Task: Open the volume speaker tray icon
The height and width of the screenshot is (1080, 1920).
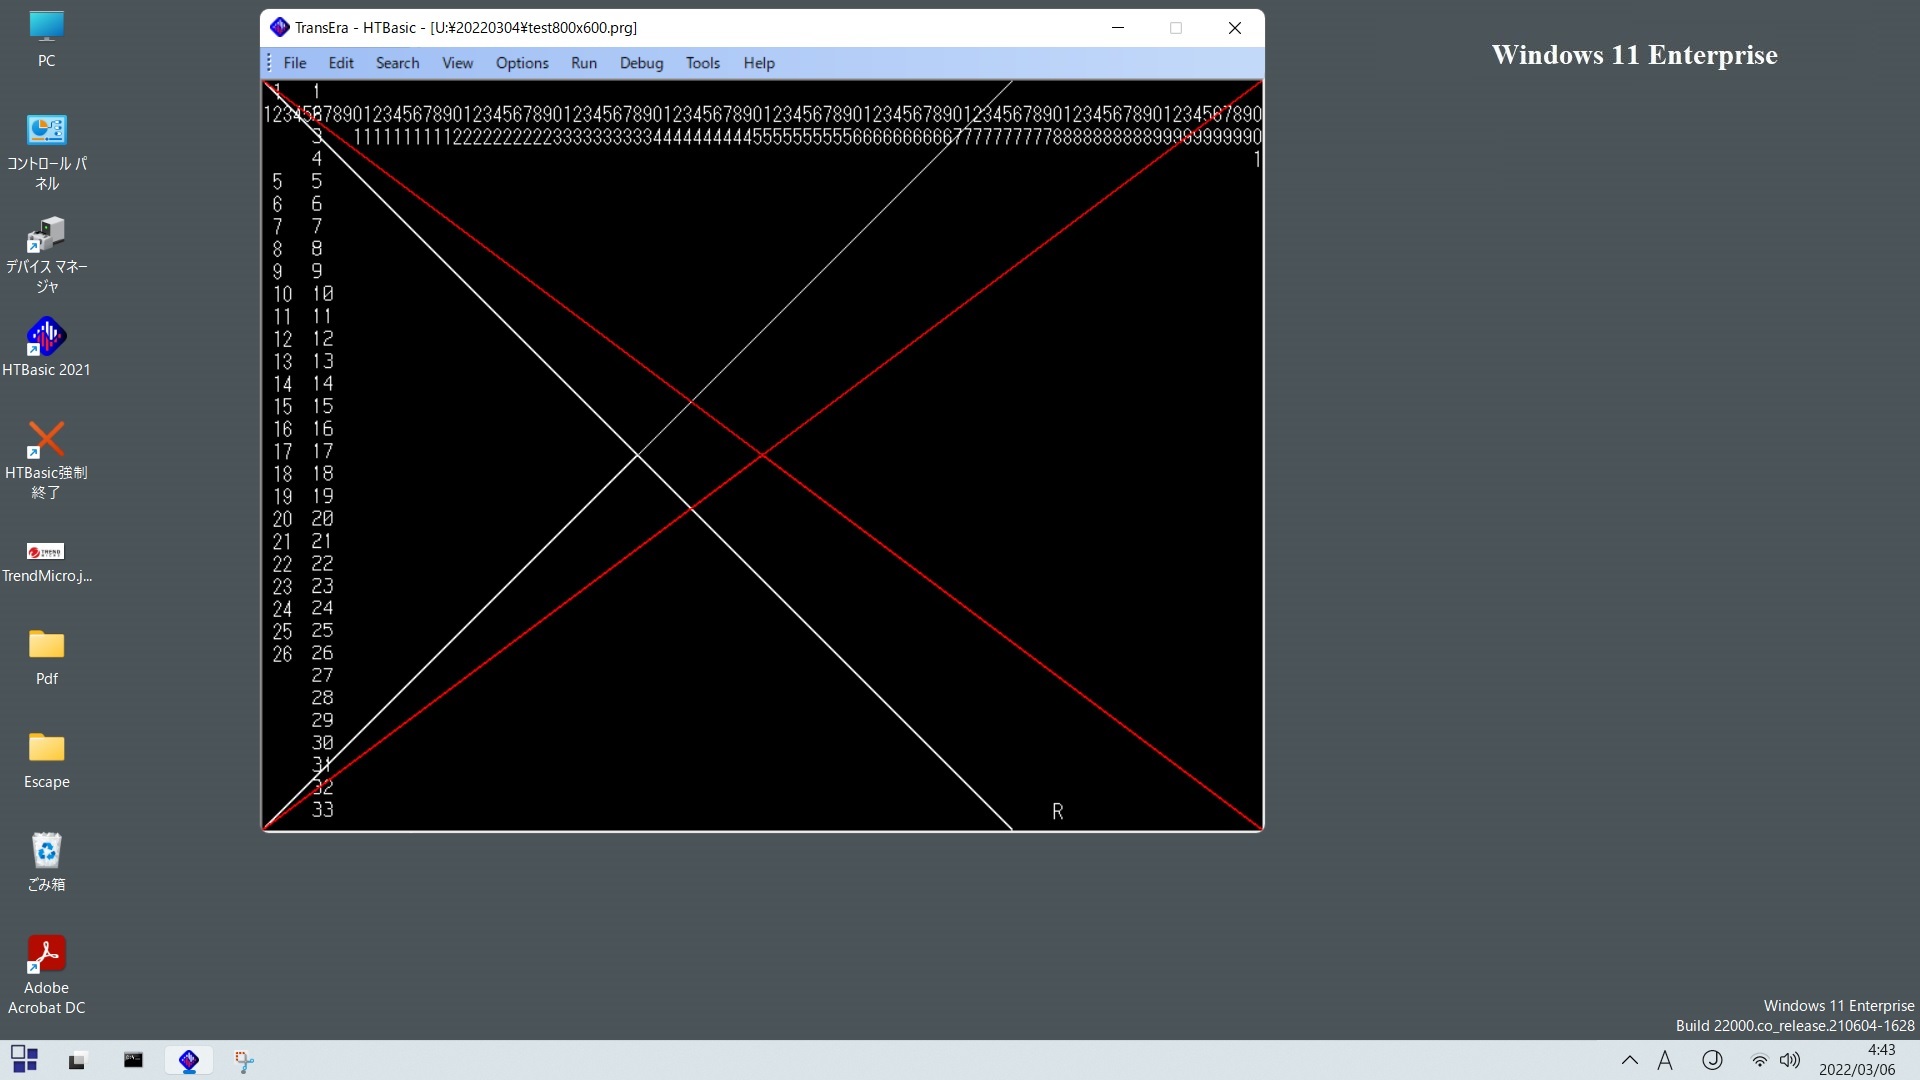Action: point(1790,1060)
